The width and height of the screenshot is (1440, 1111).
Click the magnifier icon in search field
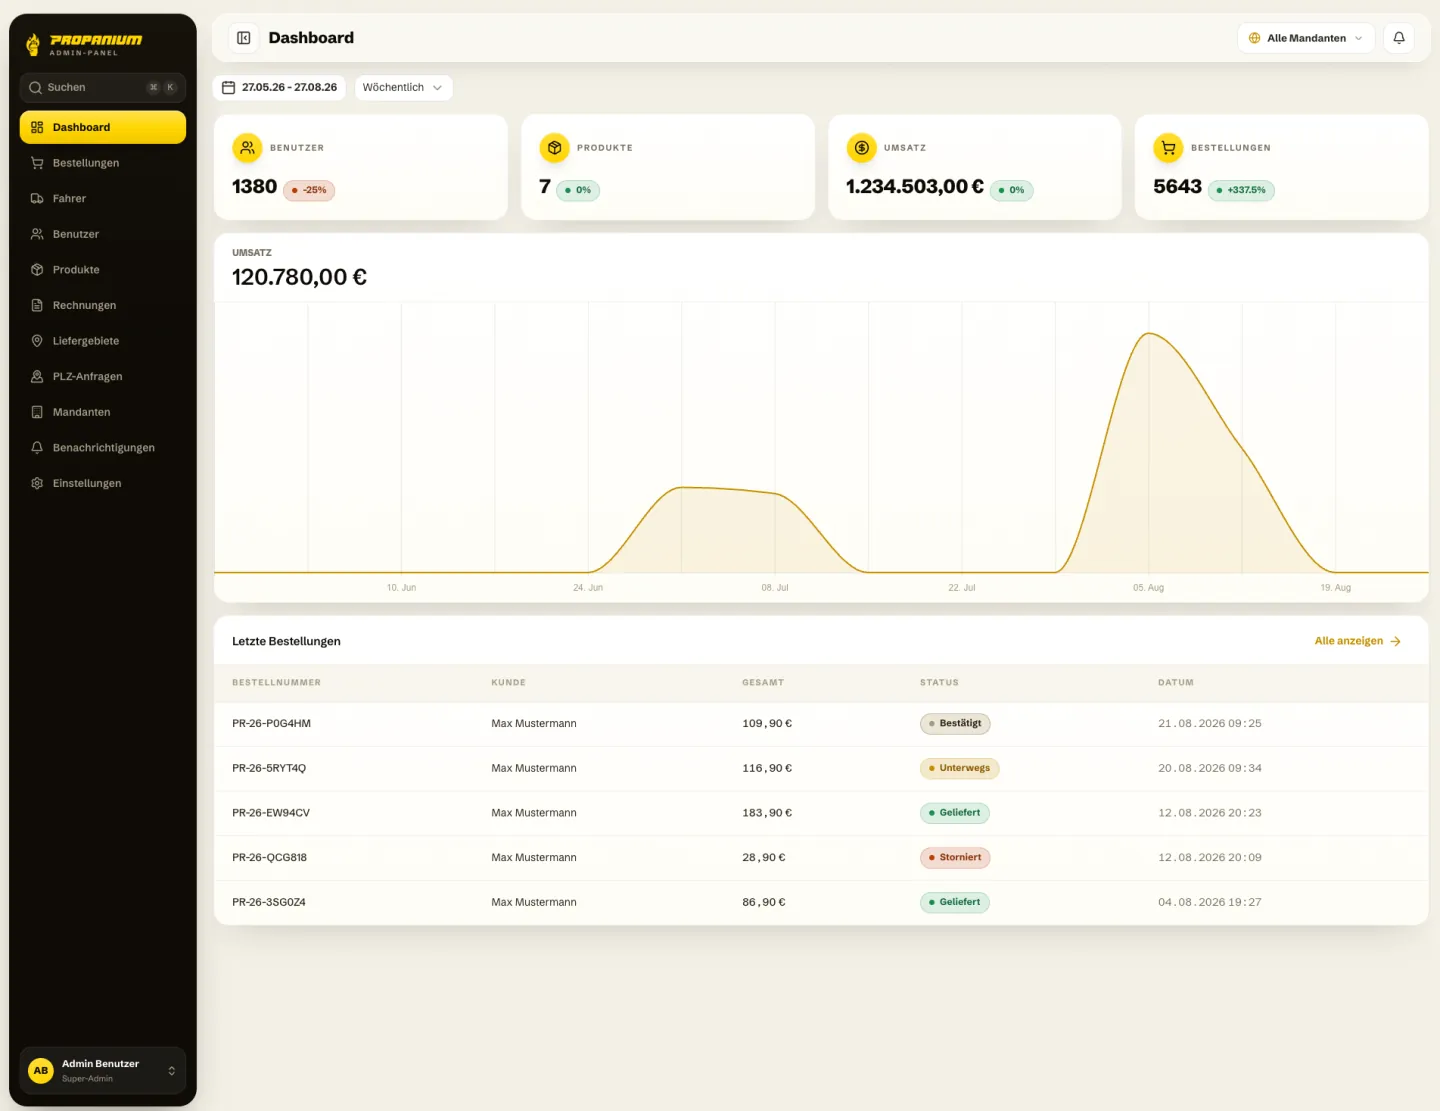tap(35, 88)
